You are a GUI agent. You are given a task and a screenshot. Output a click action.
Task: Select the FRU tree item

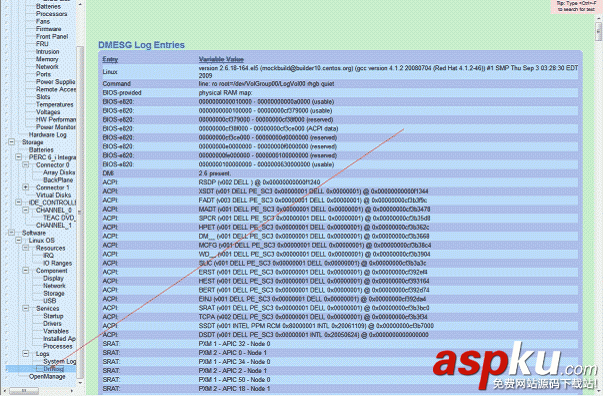point(42,44)
